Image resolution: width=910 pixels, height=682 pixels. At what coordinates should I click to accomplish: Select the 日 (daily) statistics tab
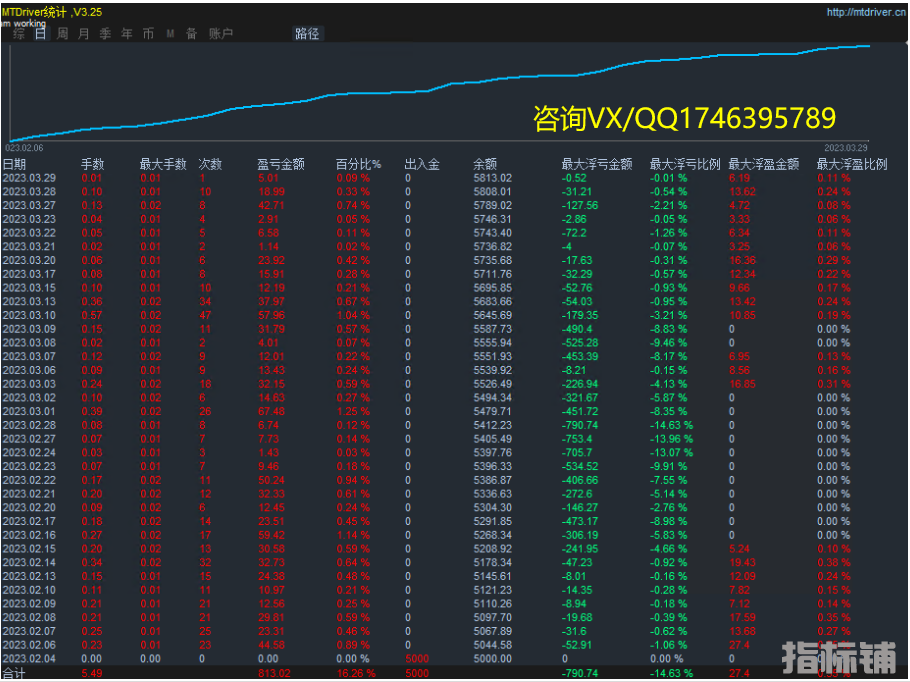40,34
